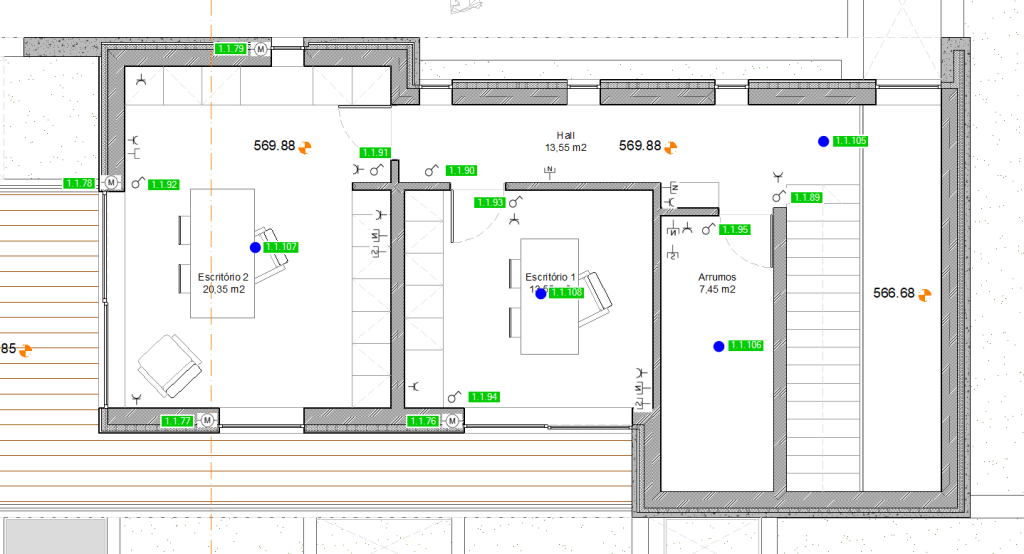Click the green tag 1.1.94
This screenshot has height=554, width=1024.
coord(485,397)
